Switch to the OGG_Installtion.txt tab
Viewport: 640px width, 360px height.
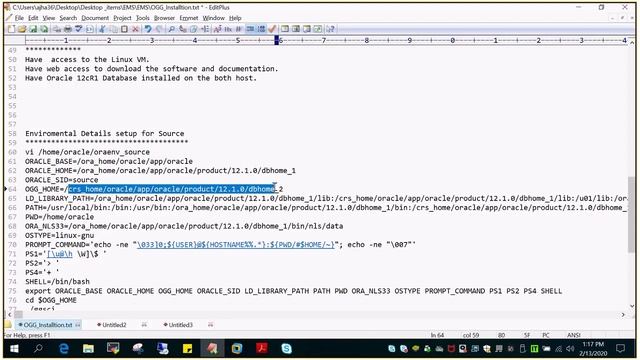tap(48, 325)
